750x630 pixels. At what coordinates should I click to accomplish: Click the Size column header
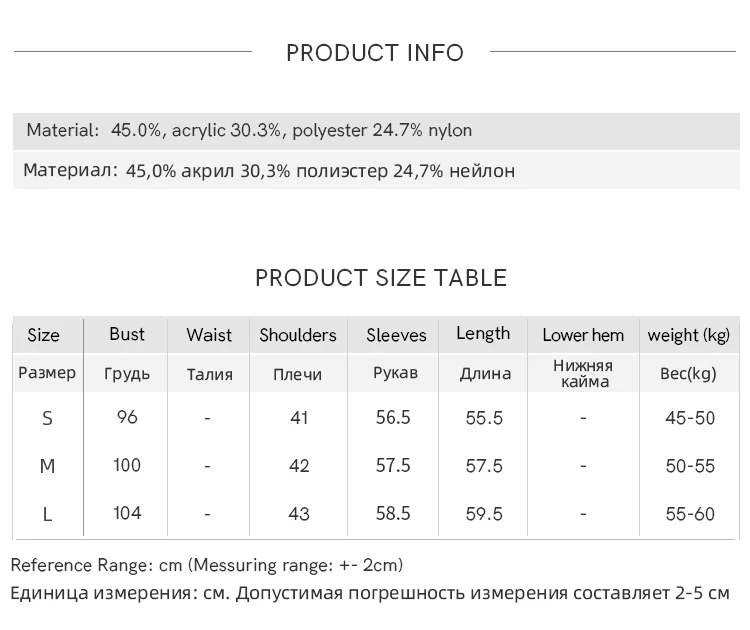(x=43, y=335)
